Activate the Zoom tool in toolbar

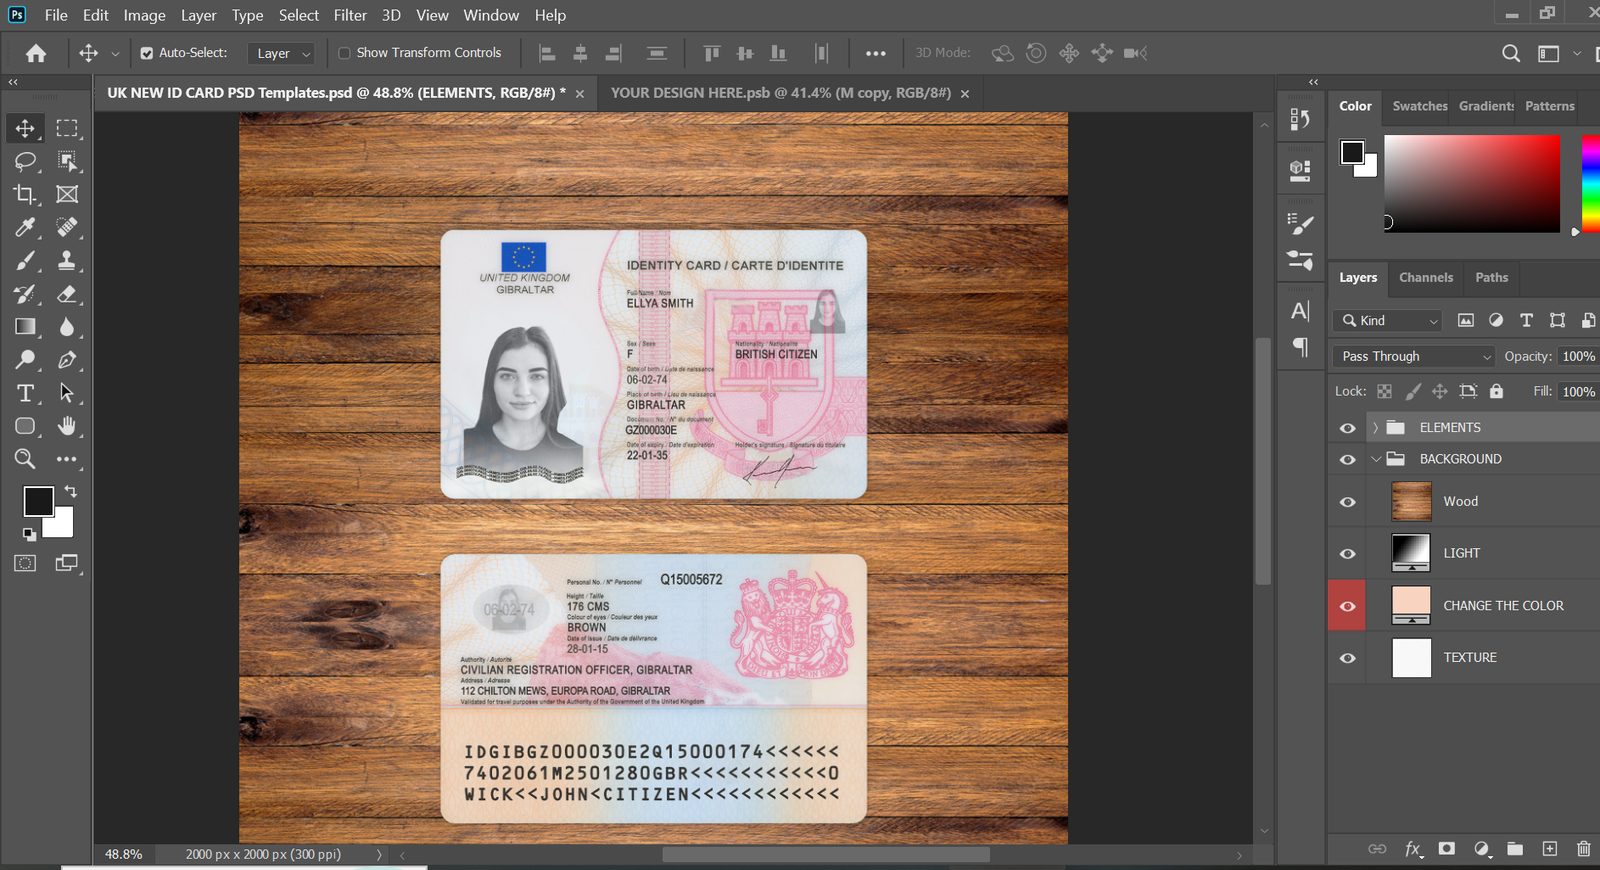click(25, 459)
